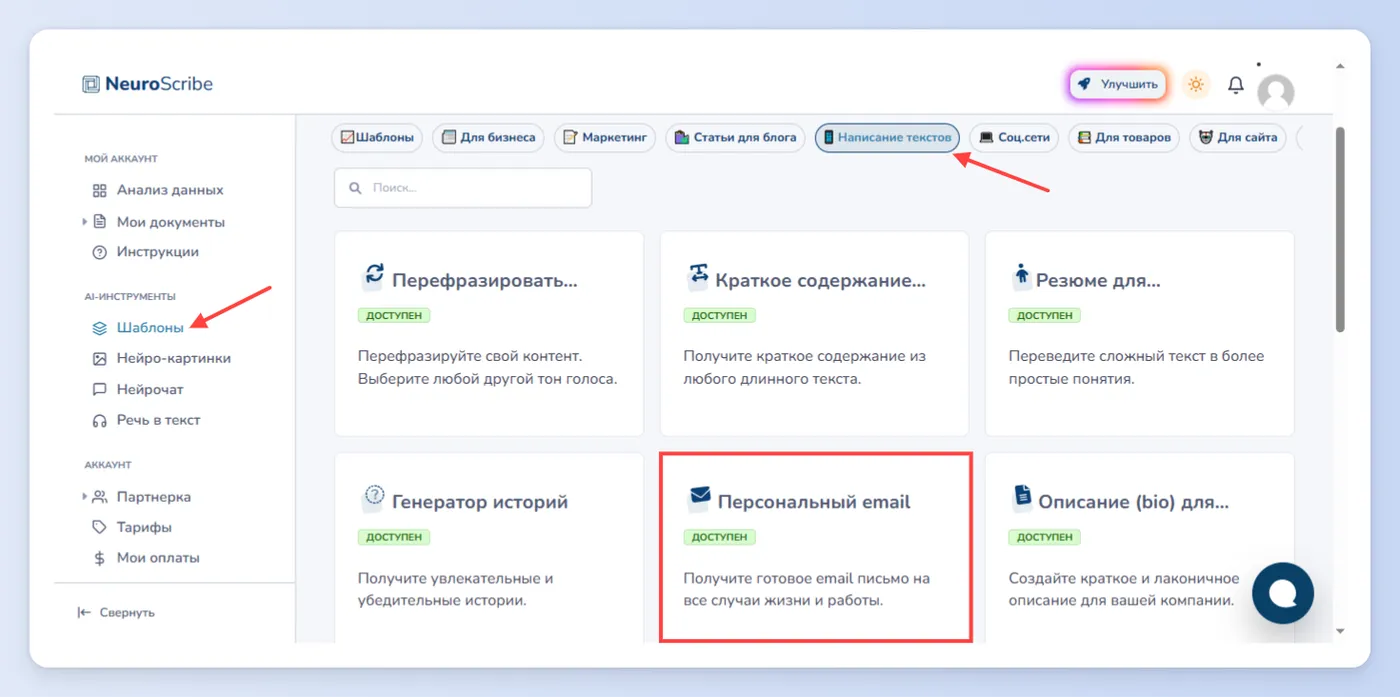Select the Для товаров category tab
Image resolution: width=1400 pixels, height=697 pixels.
(x=1124, y=138)
